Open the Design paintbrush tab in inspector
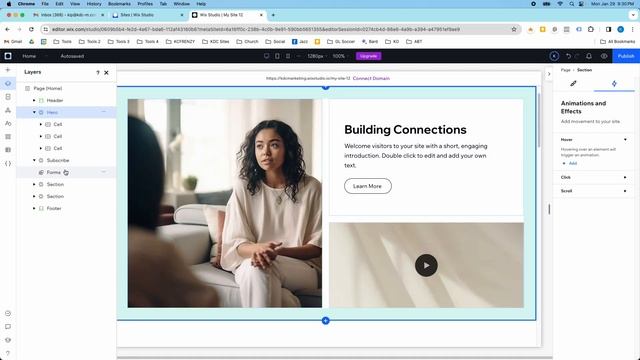This screenshot has height=360, width=640. click(573, 83)
